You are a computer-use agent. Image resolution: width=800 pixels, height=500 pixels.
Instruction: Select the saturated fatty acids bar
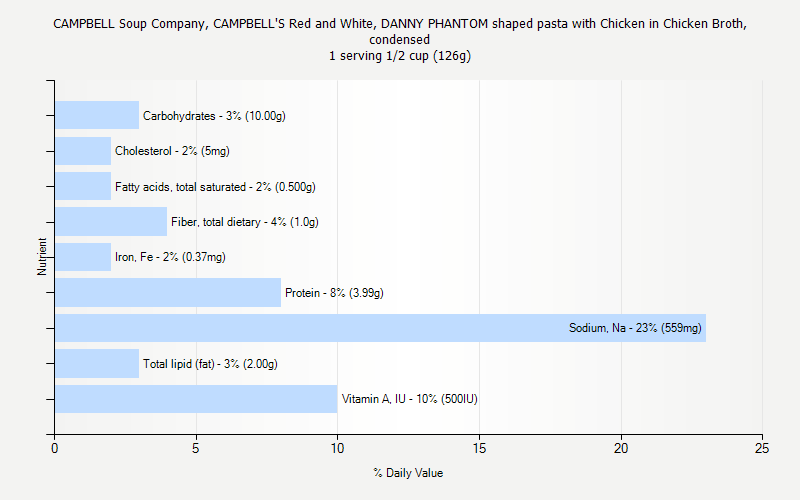pos(83,186)
